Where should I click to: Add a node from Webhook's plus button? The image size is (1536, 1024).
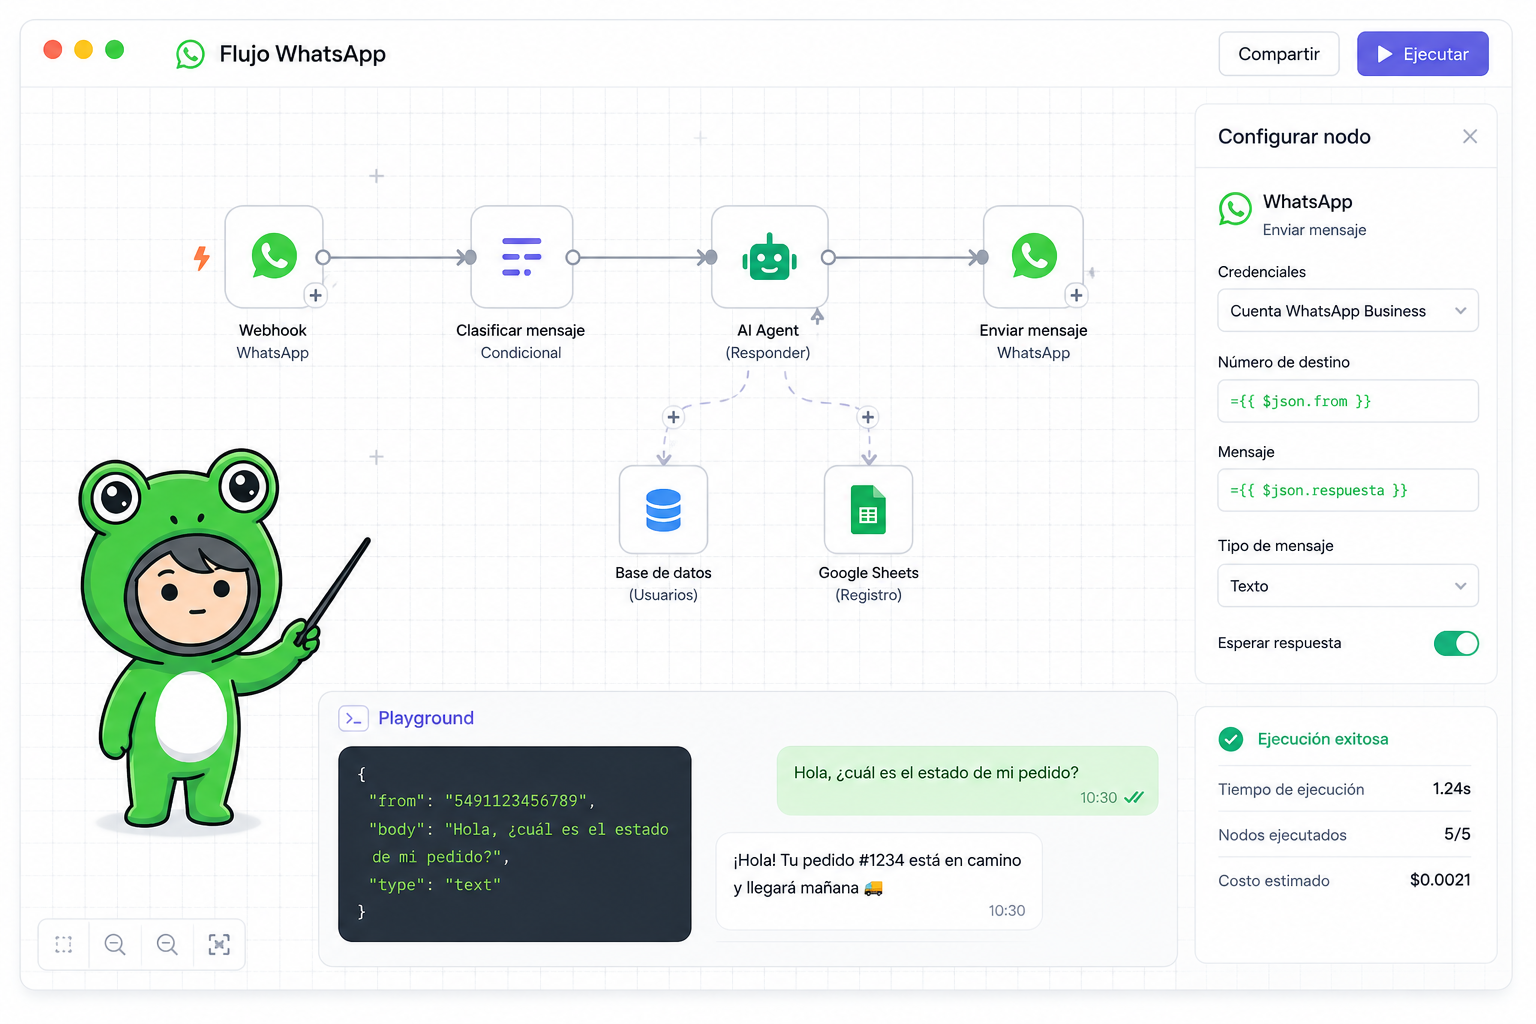click(315, 295)
